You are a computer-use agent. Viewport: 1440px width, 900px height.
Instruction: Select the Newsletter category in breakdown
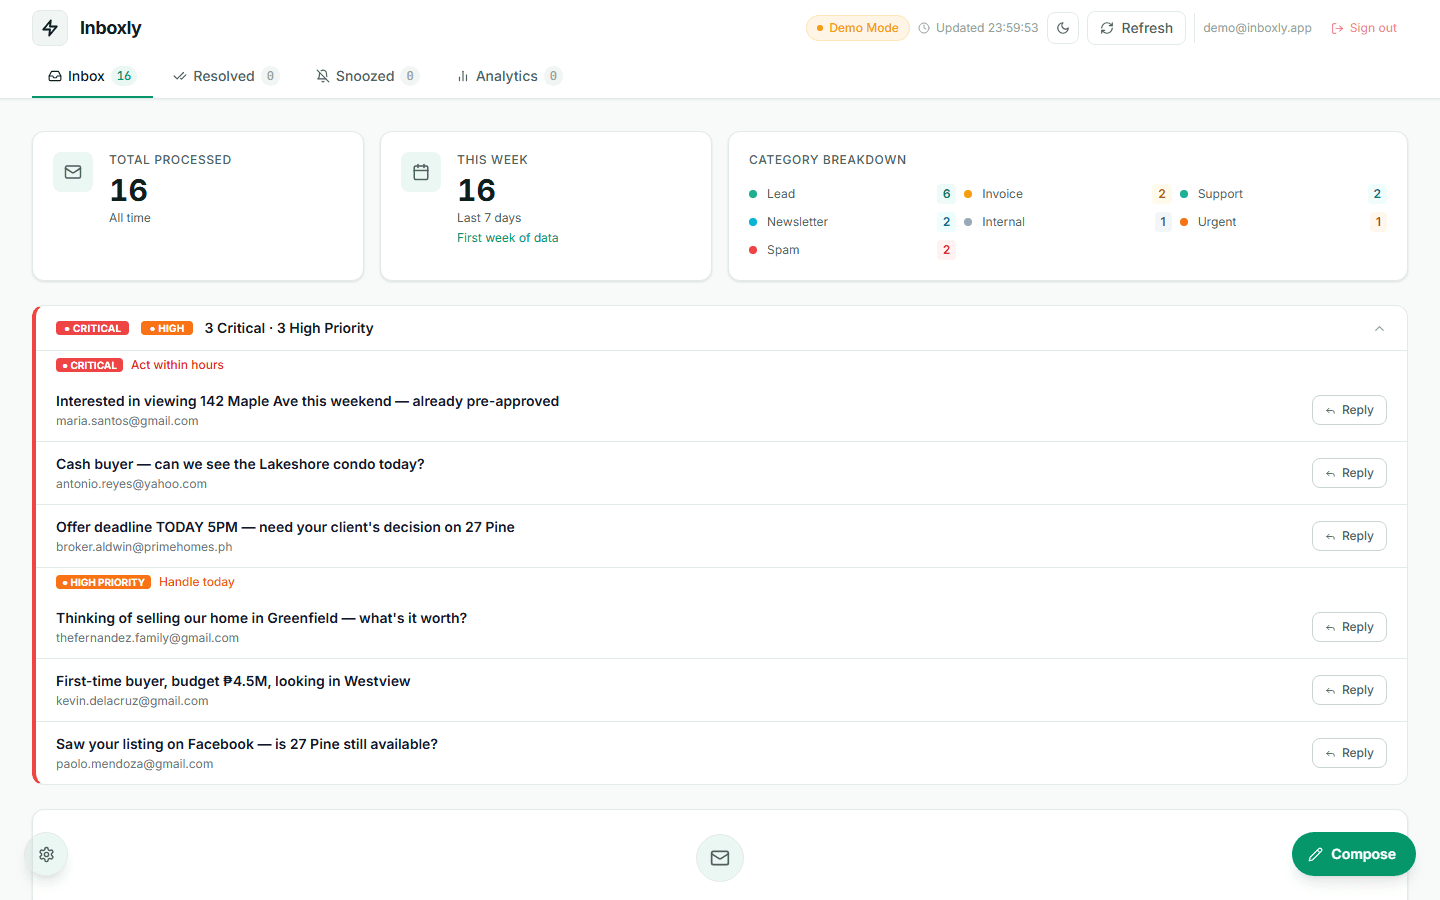pos(851,222)
